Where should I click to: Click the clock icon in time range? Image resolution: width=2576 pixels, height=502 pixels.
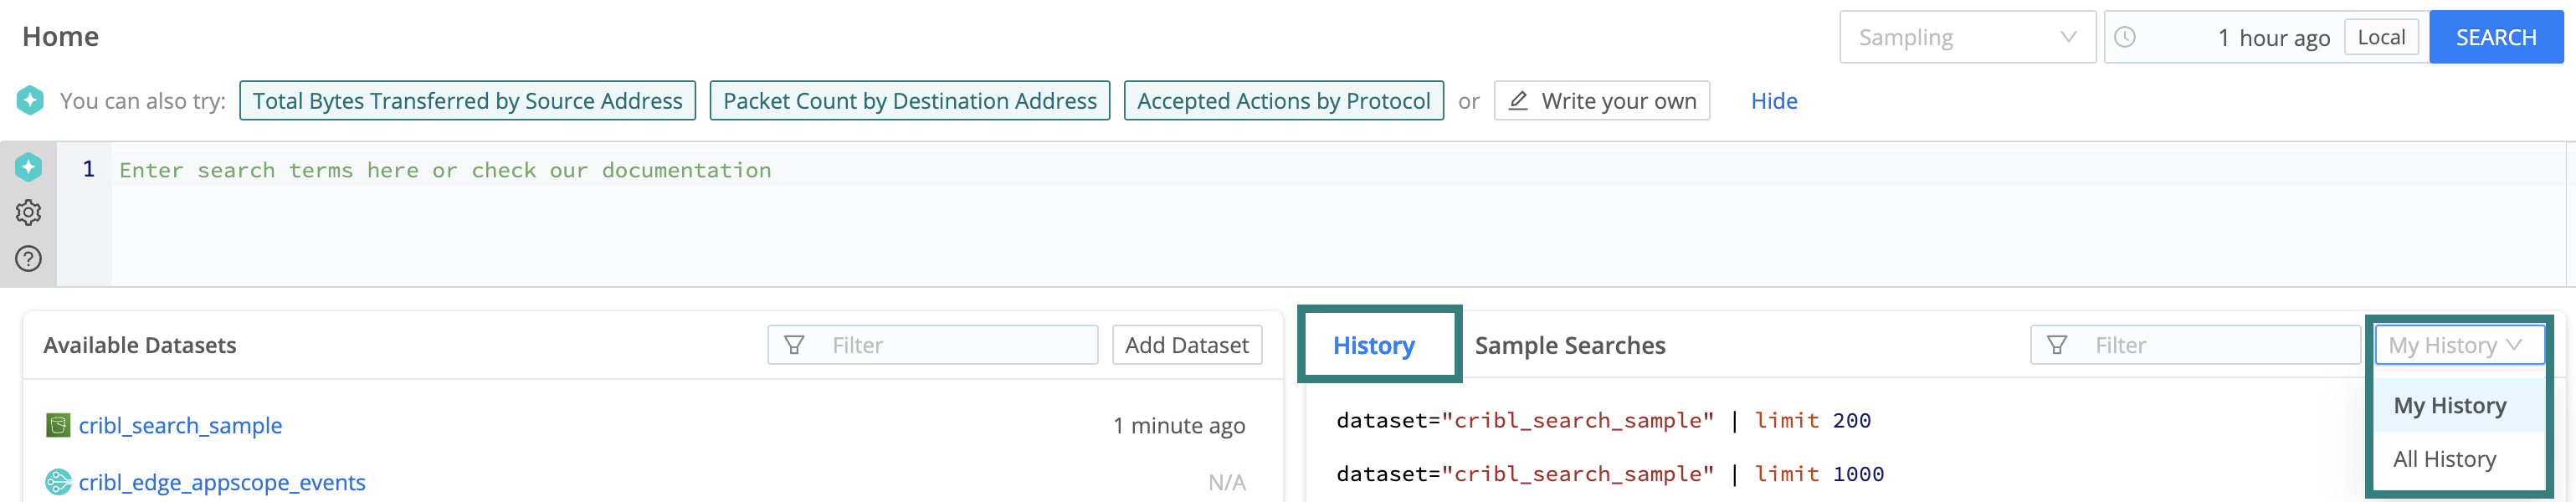click(2125, 37)
